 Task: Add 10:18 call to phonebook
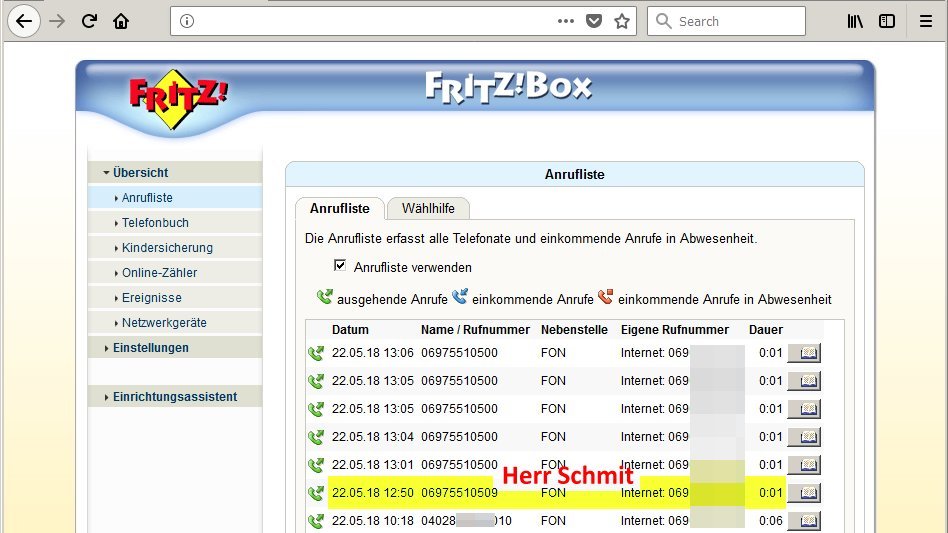804,521
